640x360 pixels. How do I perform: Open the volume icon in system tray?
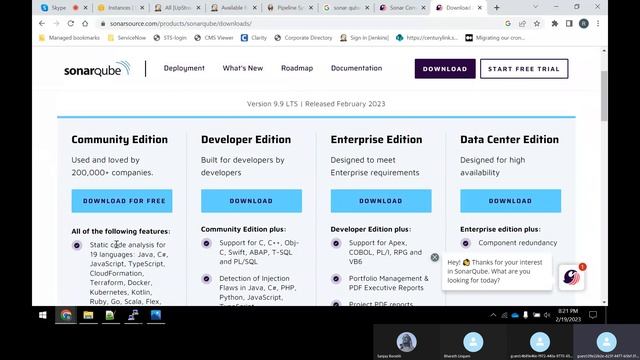547,315
